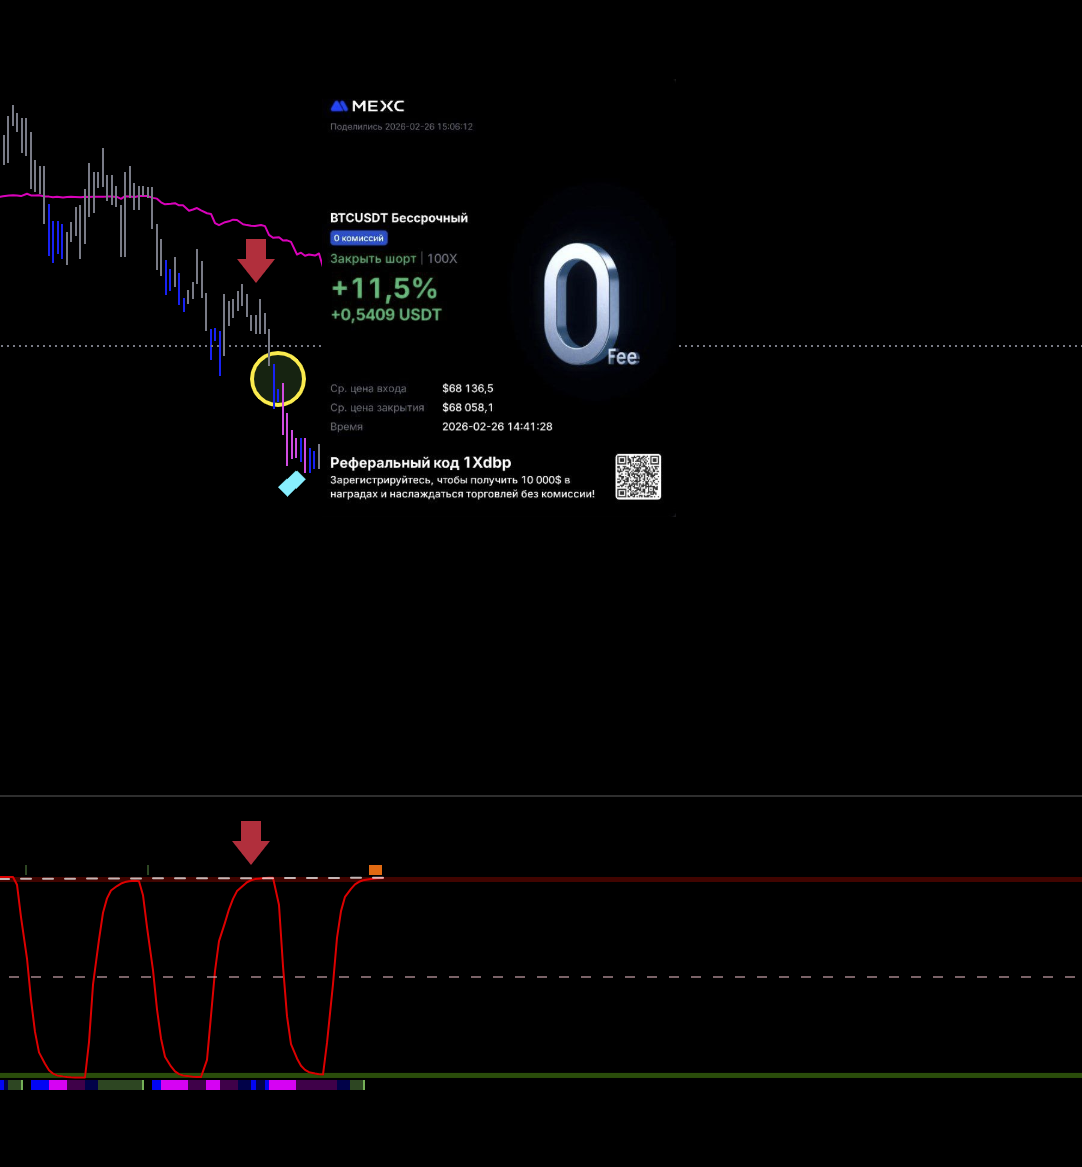Click the orange square marker on the oscillator
1082x1167 pixels.
pos(376,870)
